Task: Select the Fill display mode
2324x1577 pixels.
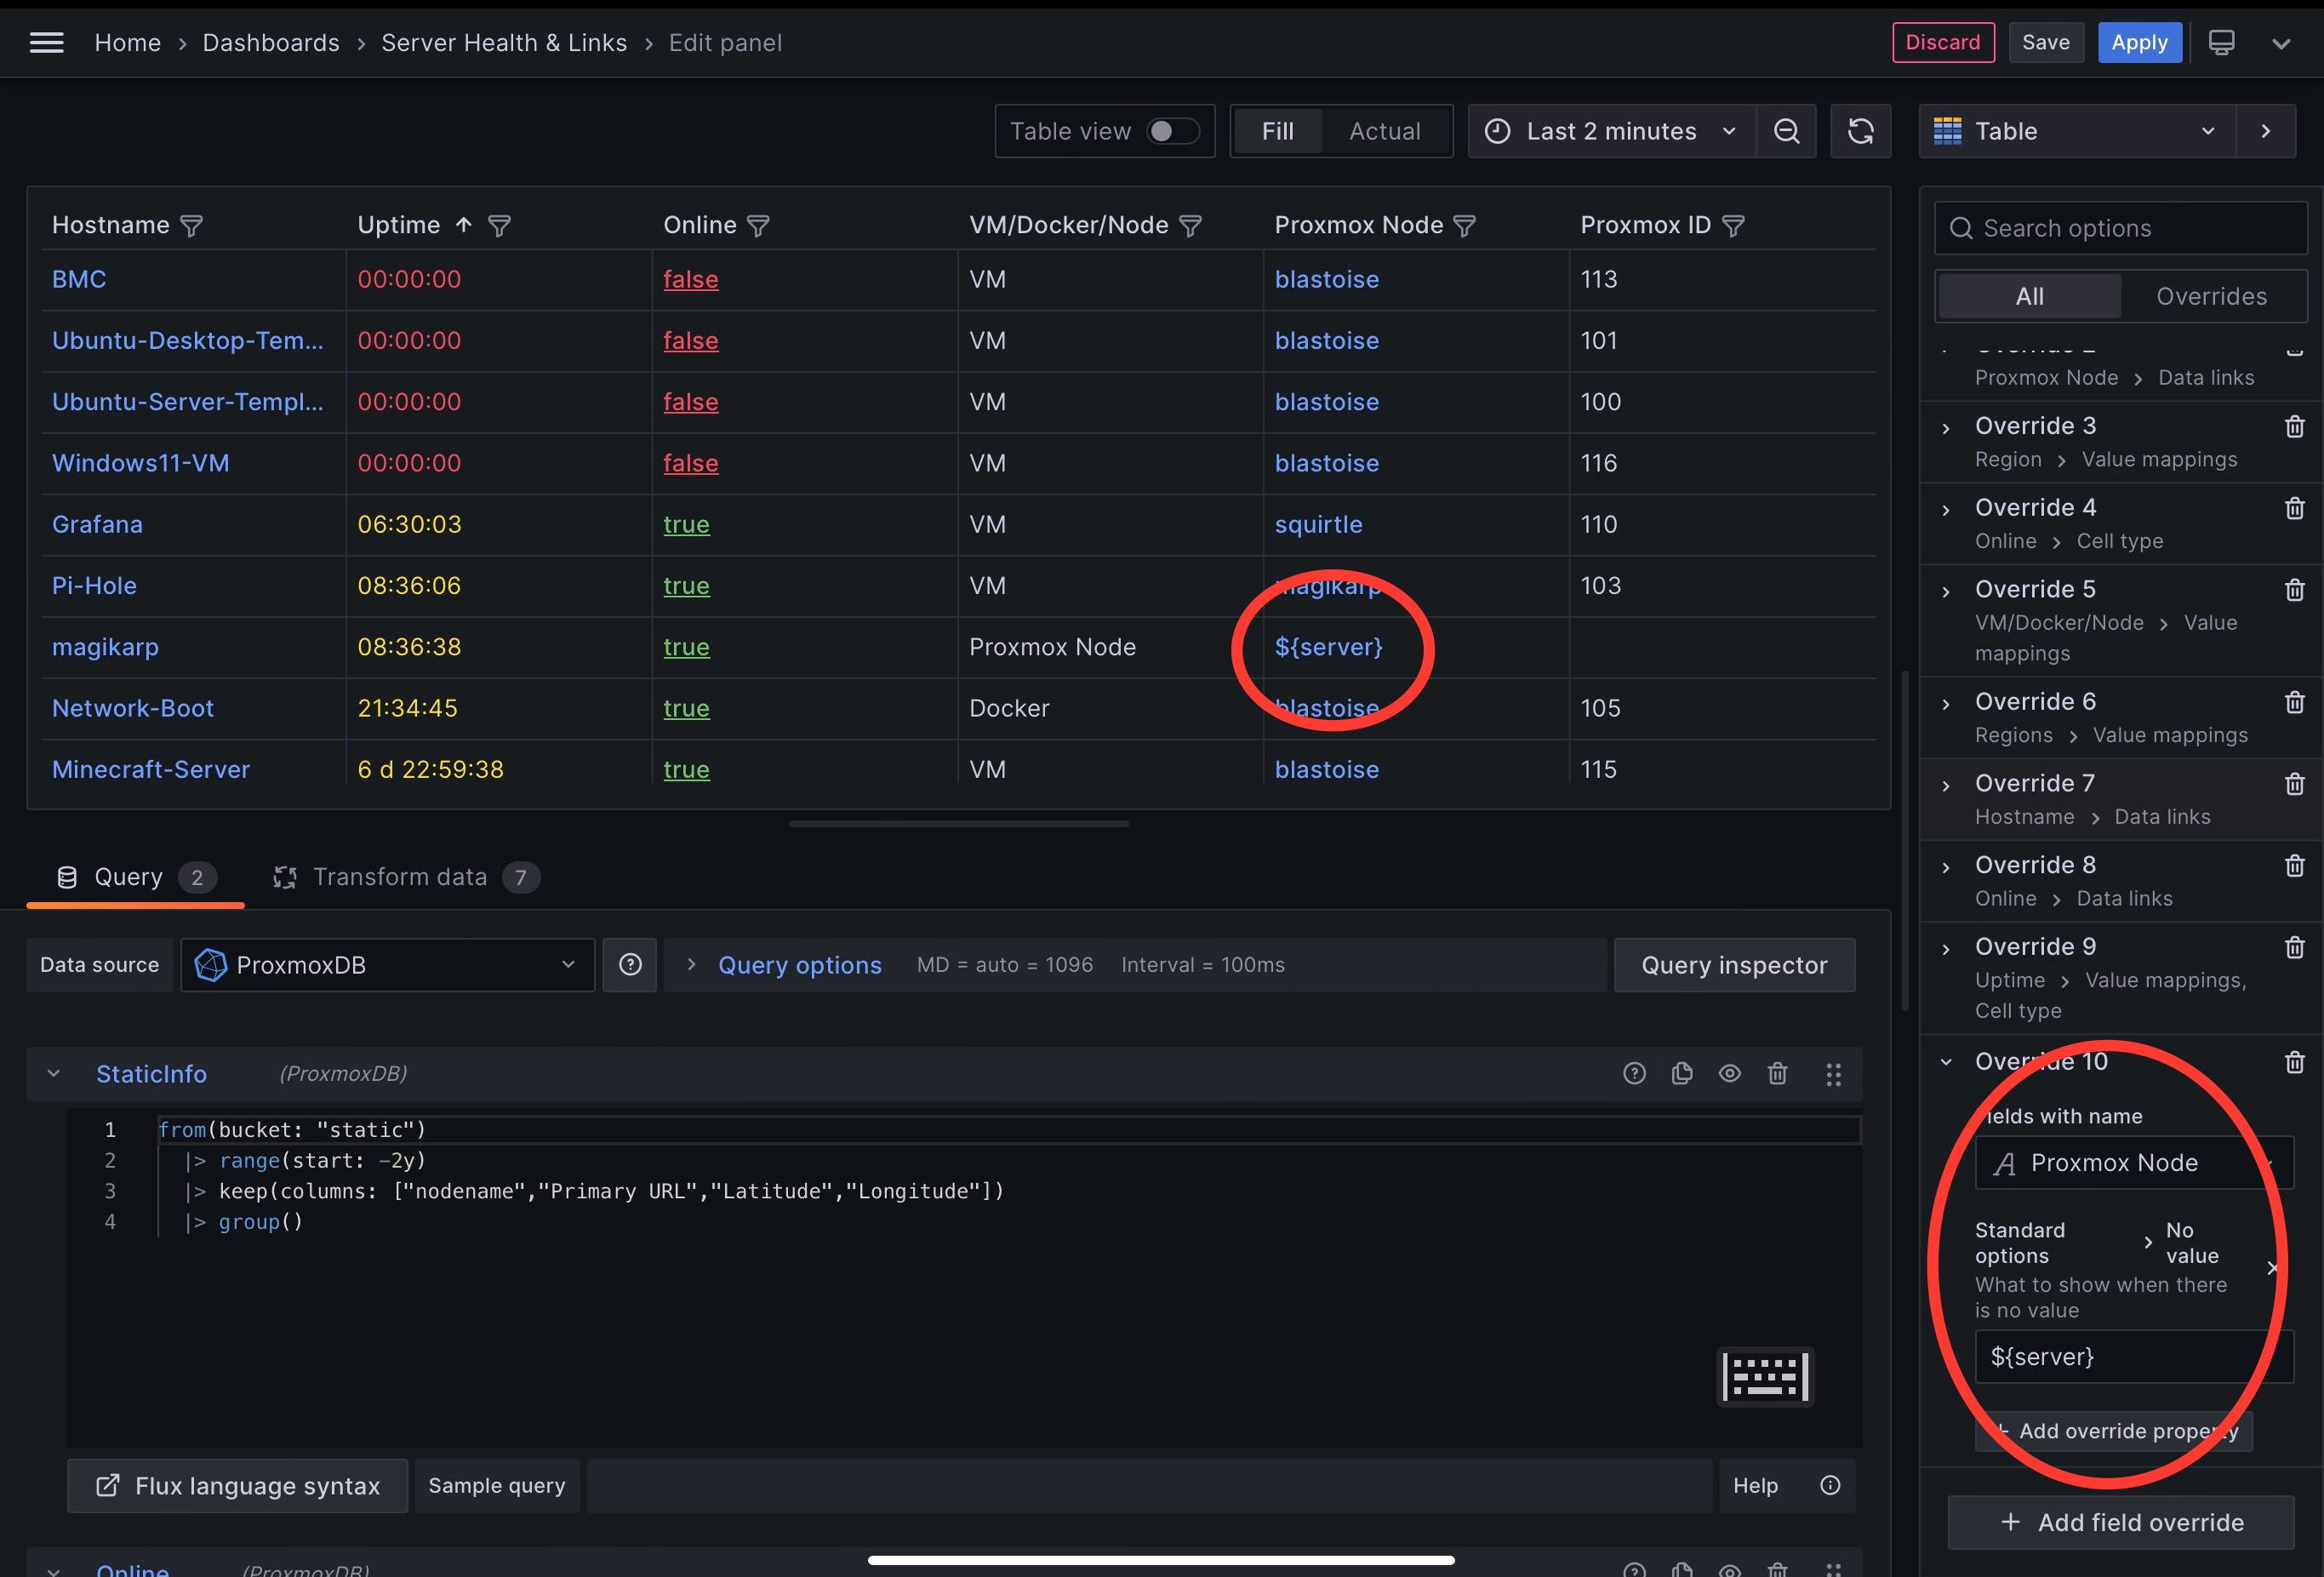Action: (x=1277, y=131)
